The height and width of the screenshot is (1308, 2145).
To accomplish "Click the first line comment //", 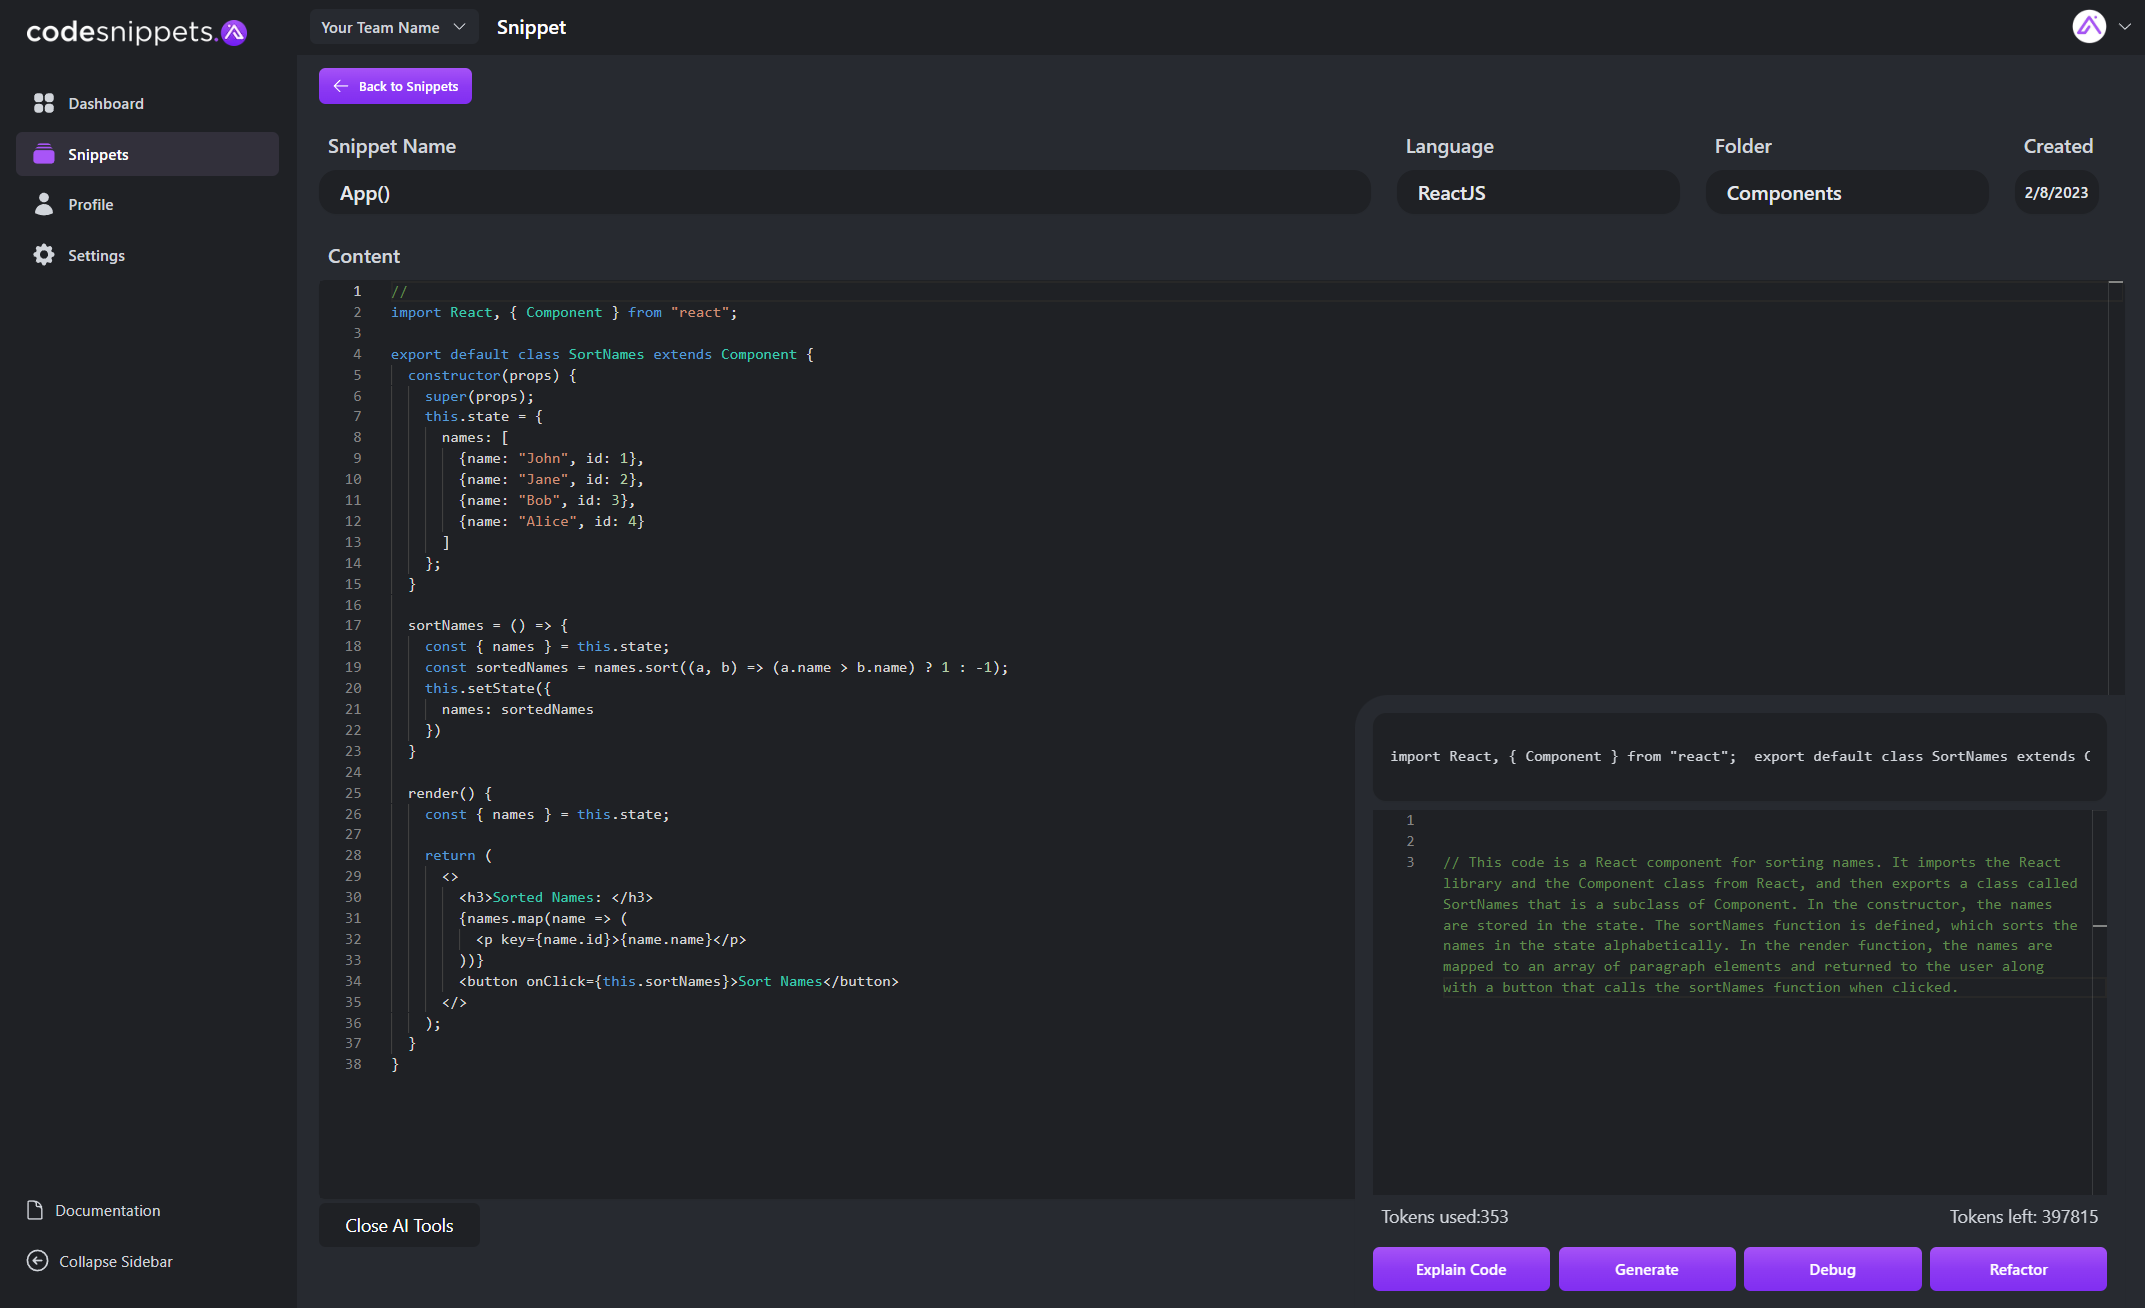I will point(399,291).
